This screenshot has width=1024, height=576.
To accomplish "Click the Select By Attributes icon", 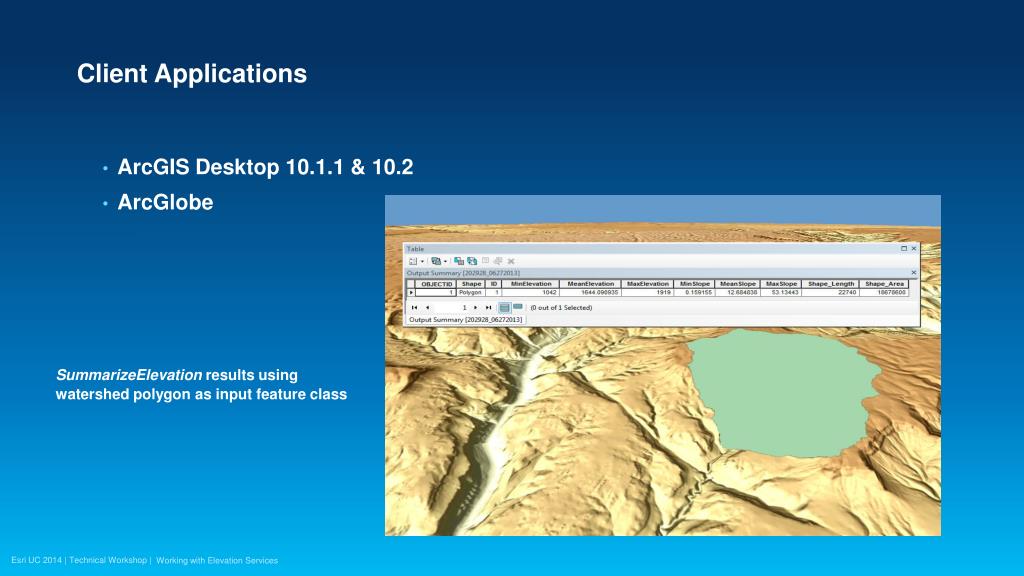I will [459, 261].
